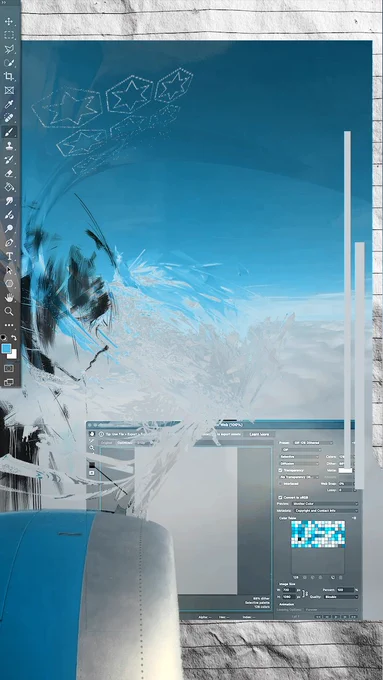Open the Diffusion dither dropdown
The image size is (383, 680).
299,464
